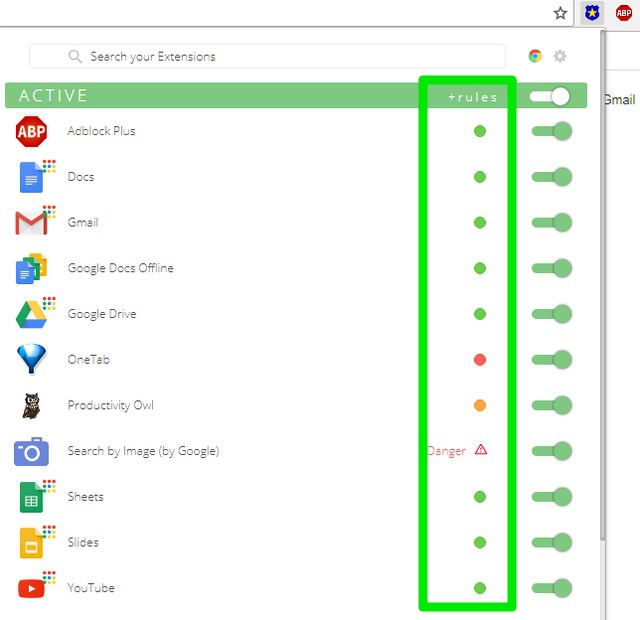Viewport: 640px width, 620px height.
Task: Click the Docs app icon
Action: pos(31,177)
